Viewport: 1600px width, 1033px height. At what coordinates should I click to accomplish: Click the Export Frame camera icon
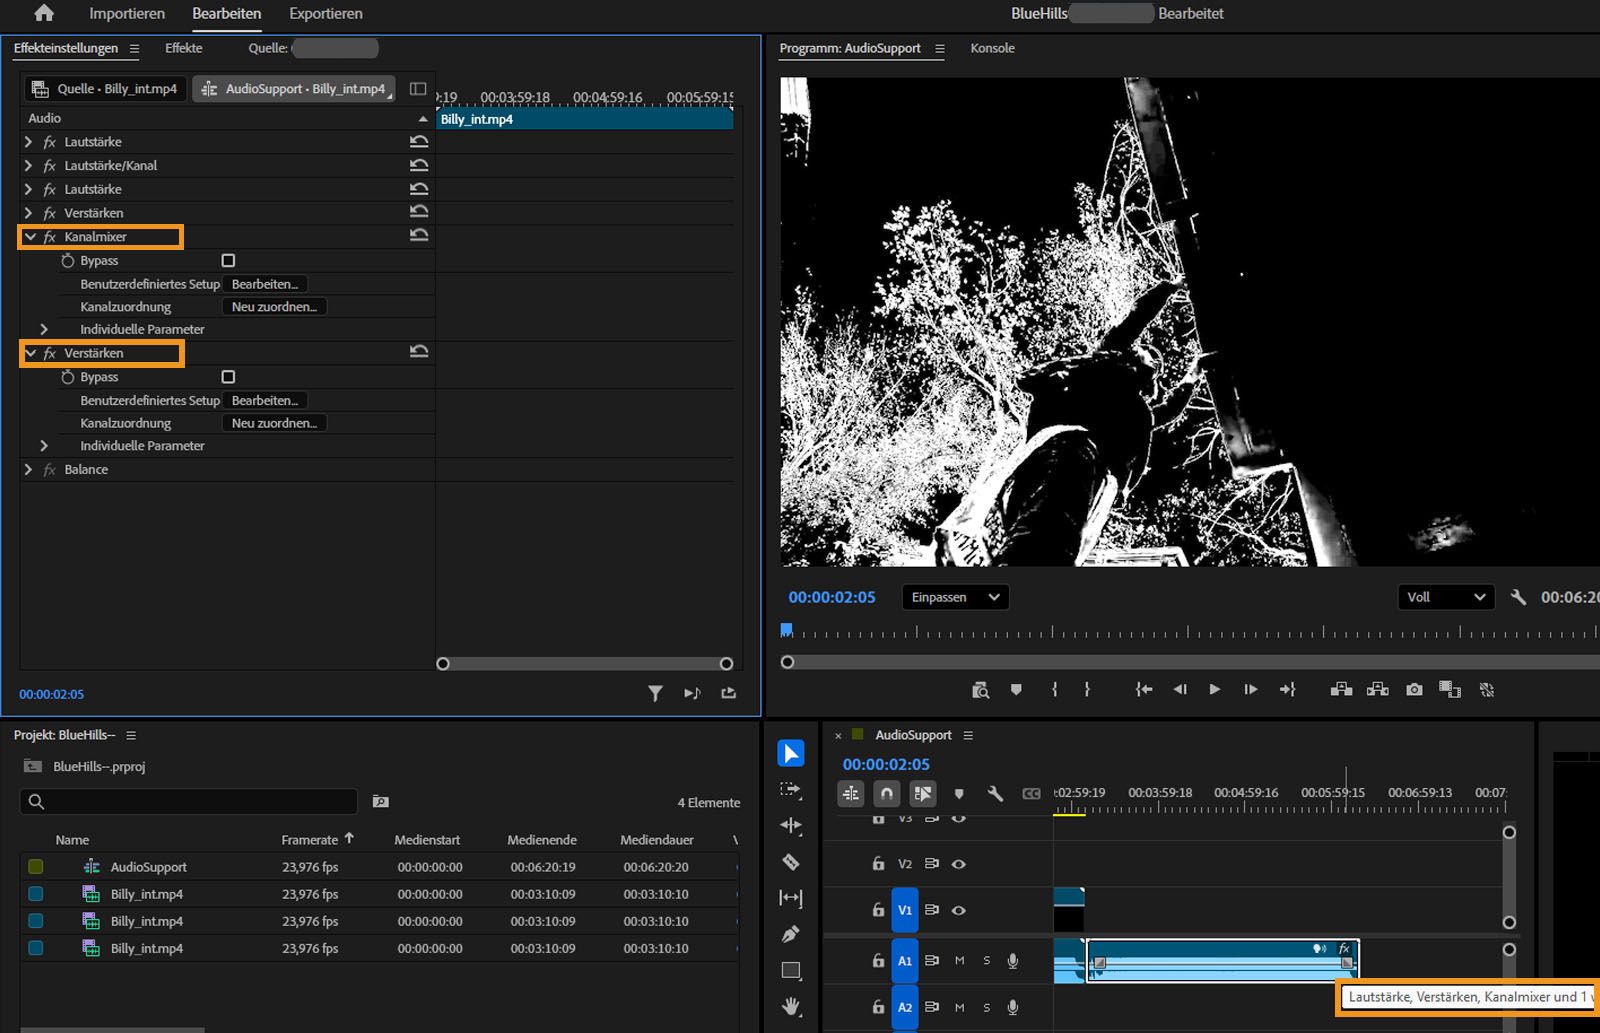click(1414, 690)
